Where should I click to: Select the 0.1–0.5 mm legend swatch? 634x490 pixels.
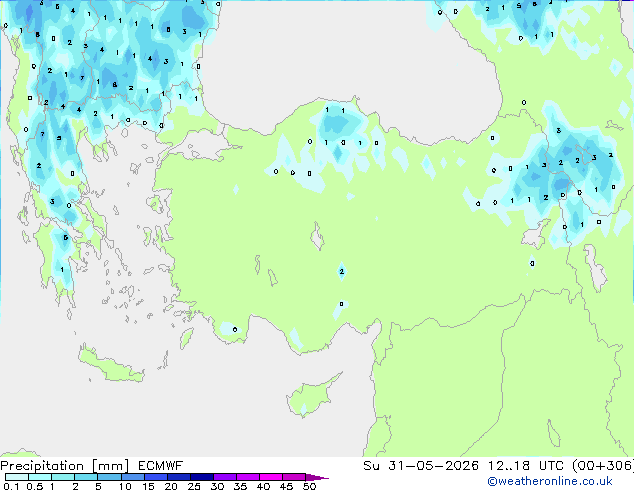[x=17, y=477]
